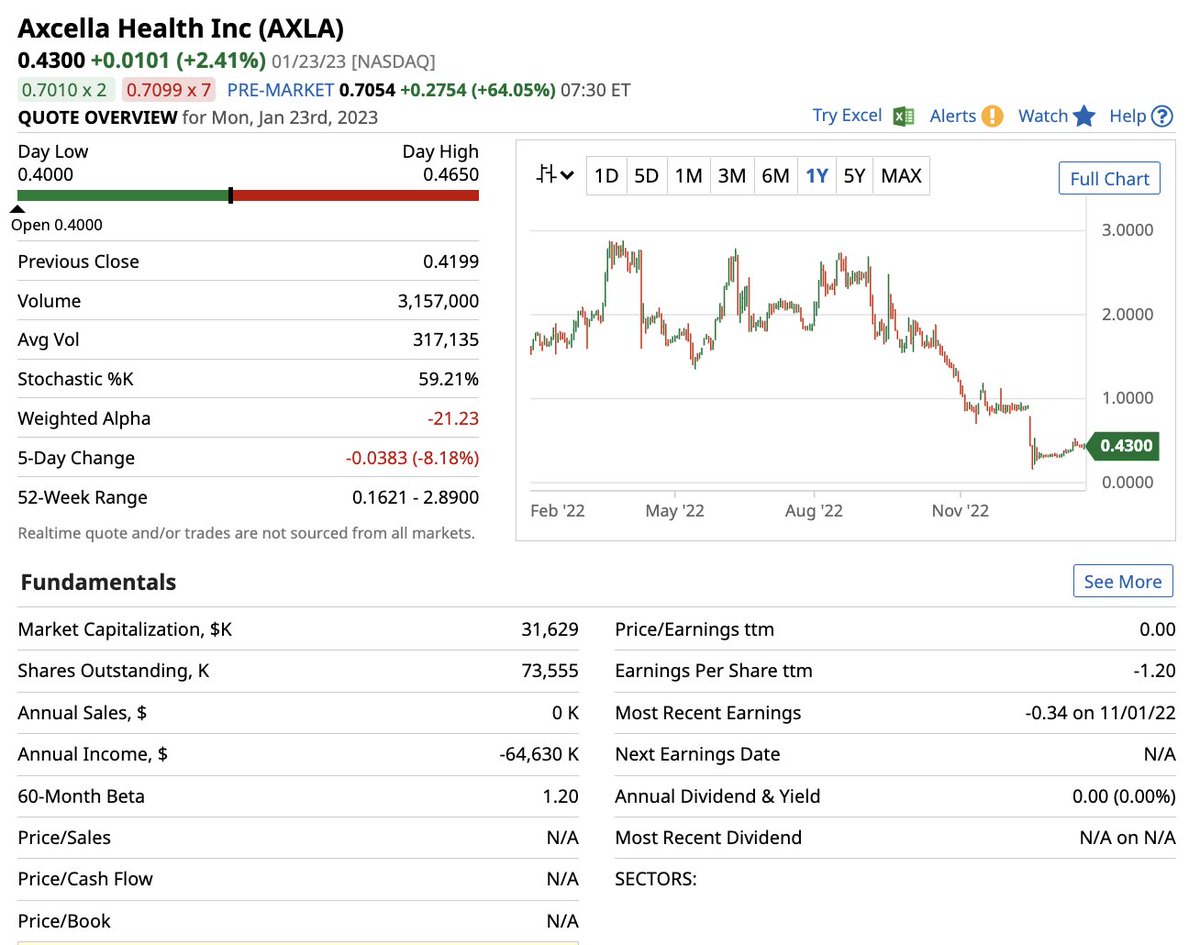Select the 1Y chart range
Screen dimensions: 1200x945
pos(817,176)
